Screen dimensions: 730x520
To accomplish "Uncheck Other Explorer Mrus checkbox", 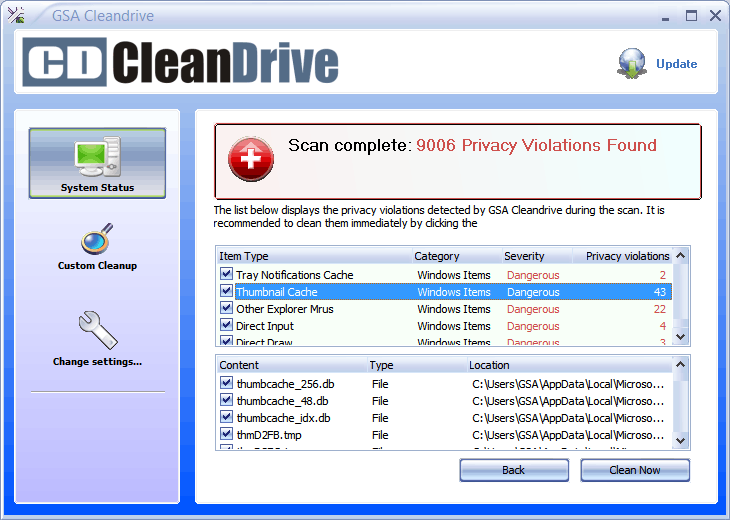I will (x=226, y=308).
